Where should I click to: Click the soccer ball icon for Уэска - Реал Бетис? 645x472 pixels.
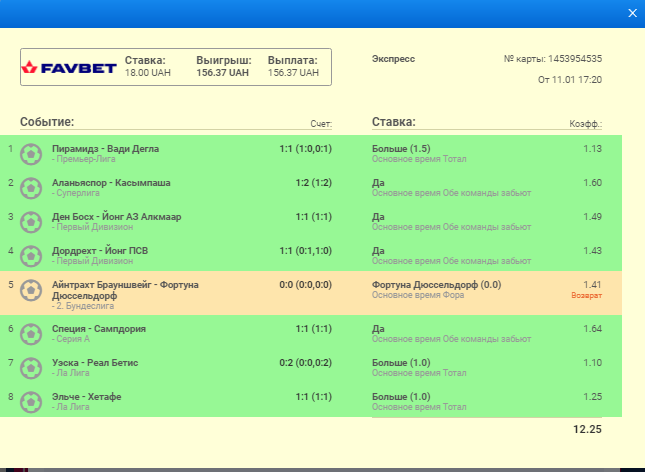pos(32,367)
